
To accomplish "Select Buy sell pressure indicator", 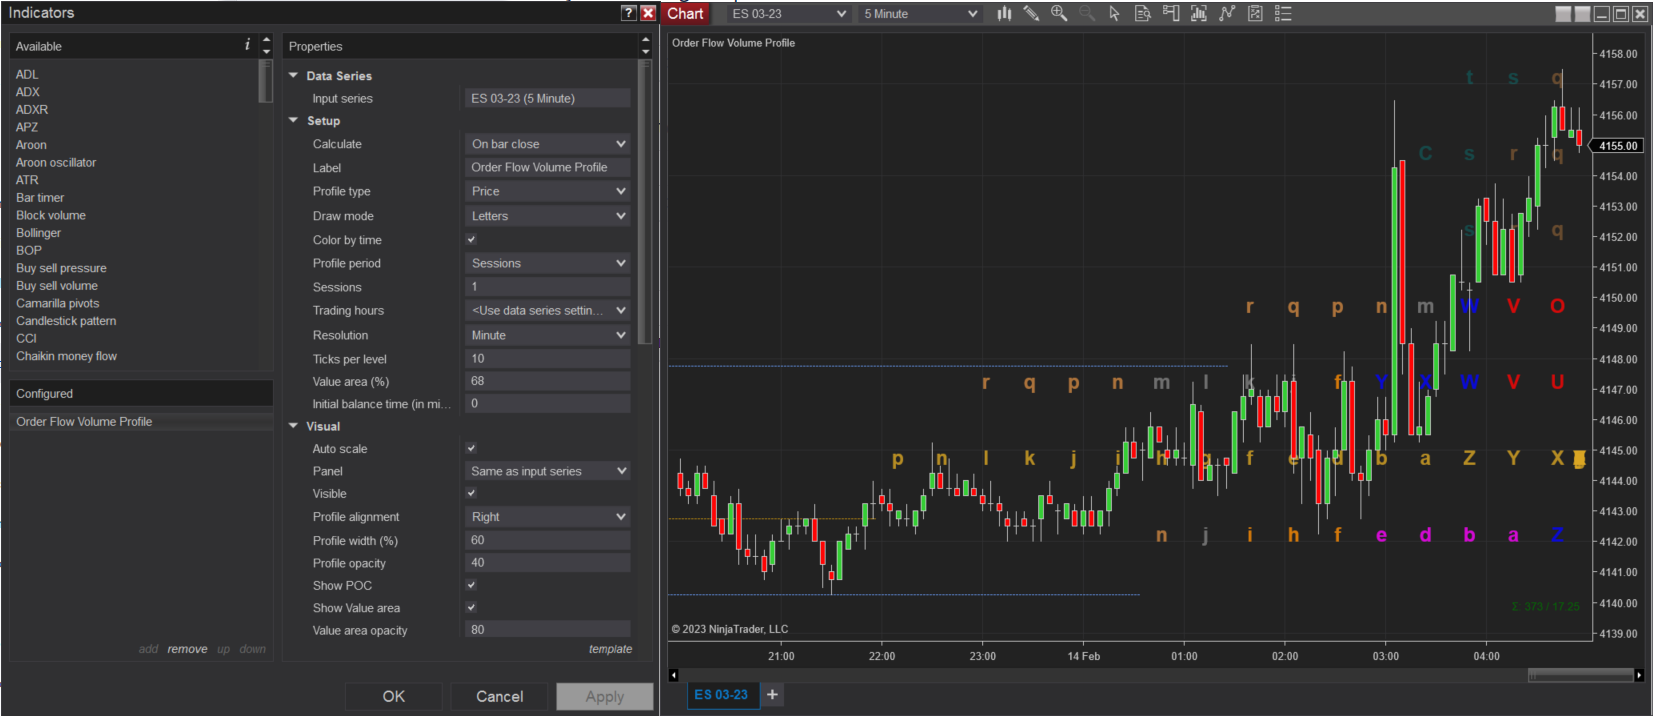I will (x=61, y=268).
